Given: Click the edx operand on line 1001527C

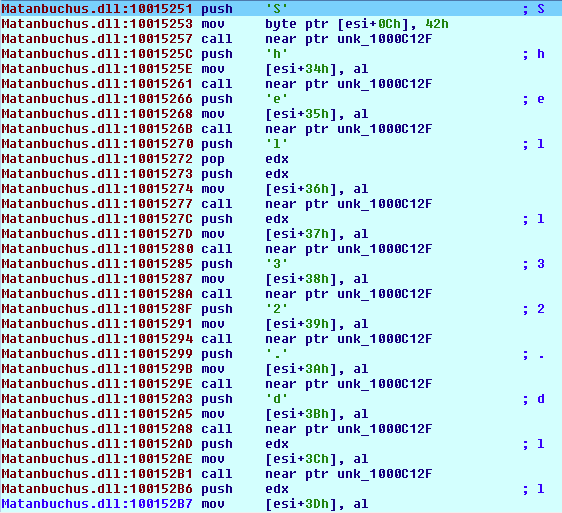Looking at the screenshot, I should [x=277, y=219].
